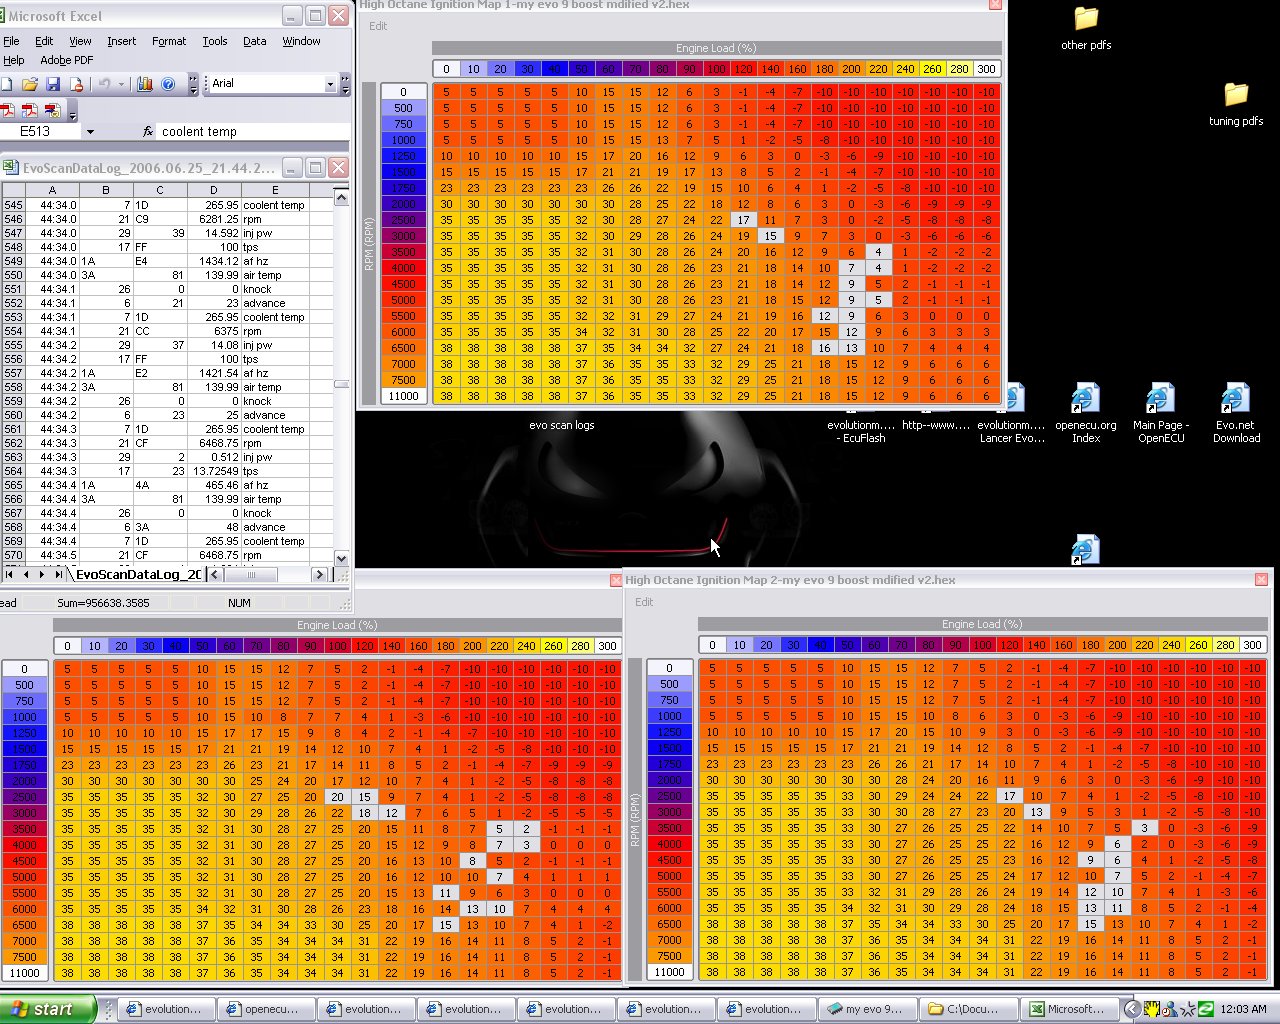The width and height of the screenshot is (1280, 1024).
Task: Open the Name Box dropdown arrow beside E513
Action: tap(90, 131)
